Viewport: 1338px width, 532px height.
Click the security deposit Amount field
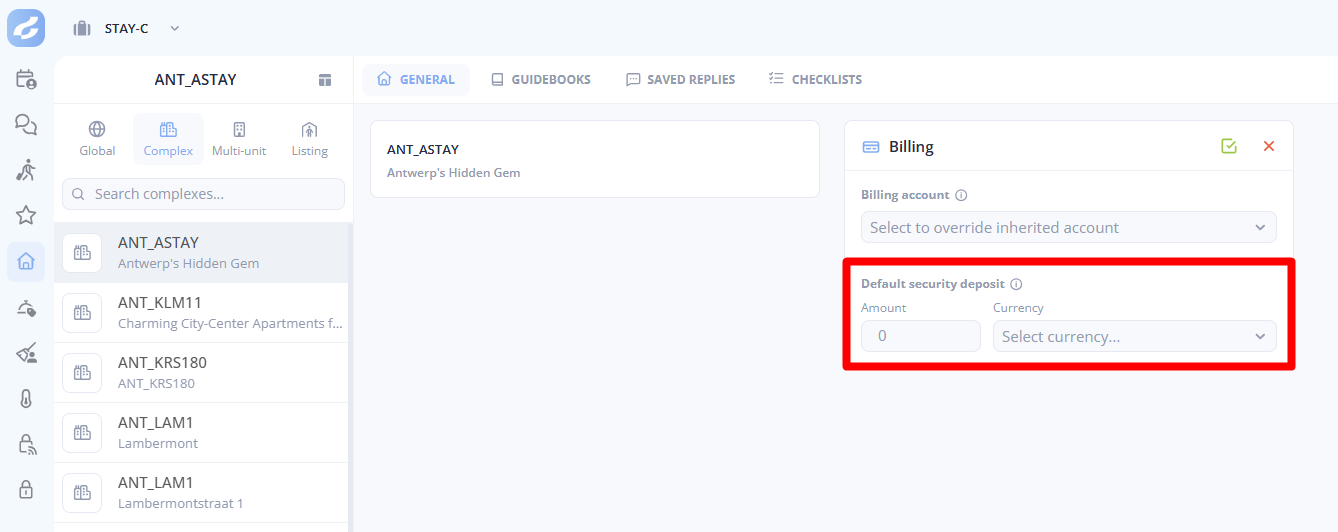921,336
